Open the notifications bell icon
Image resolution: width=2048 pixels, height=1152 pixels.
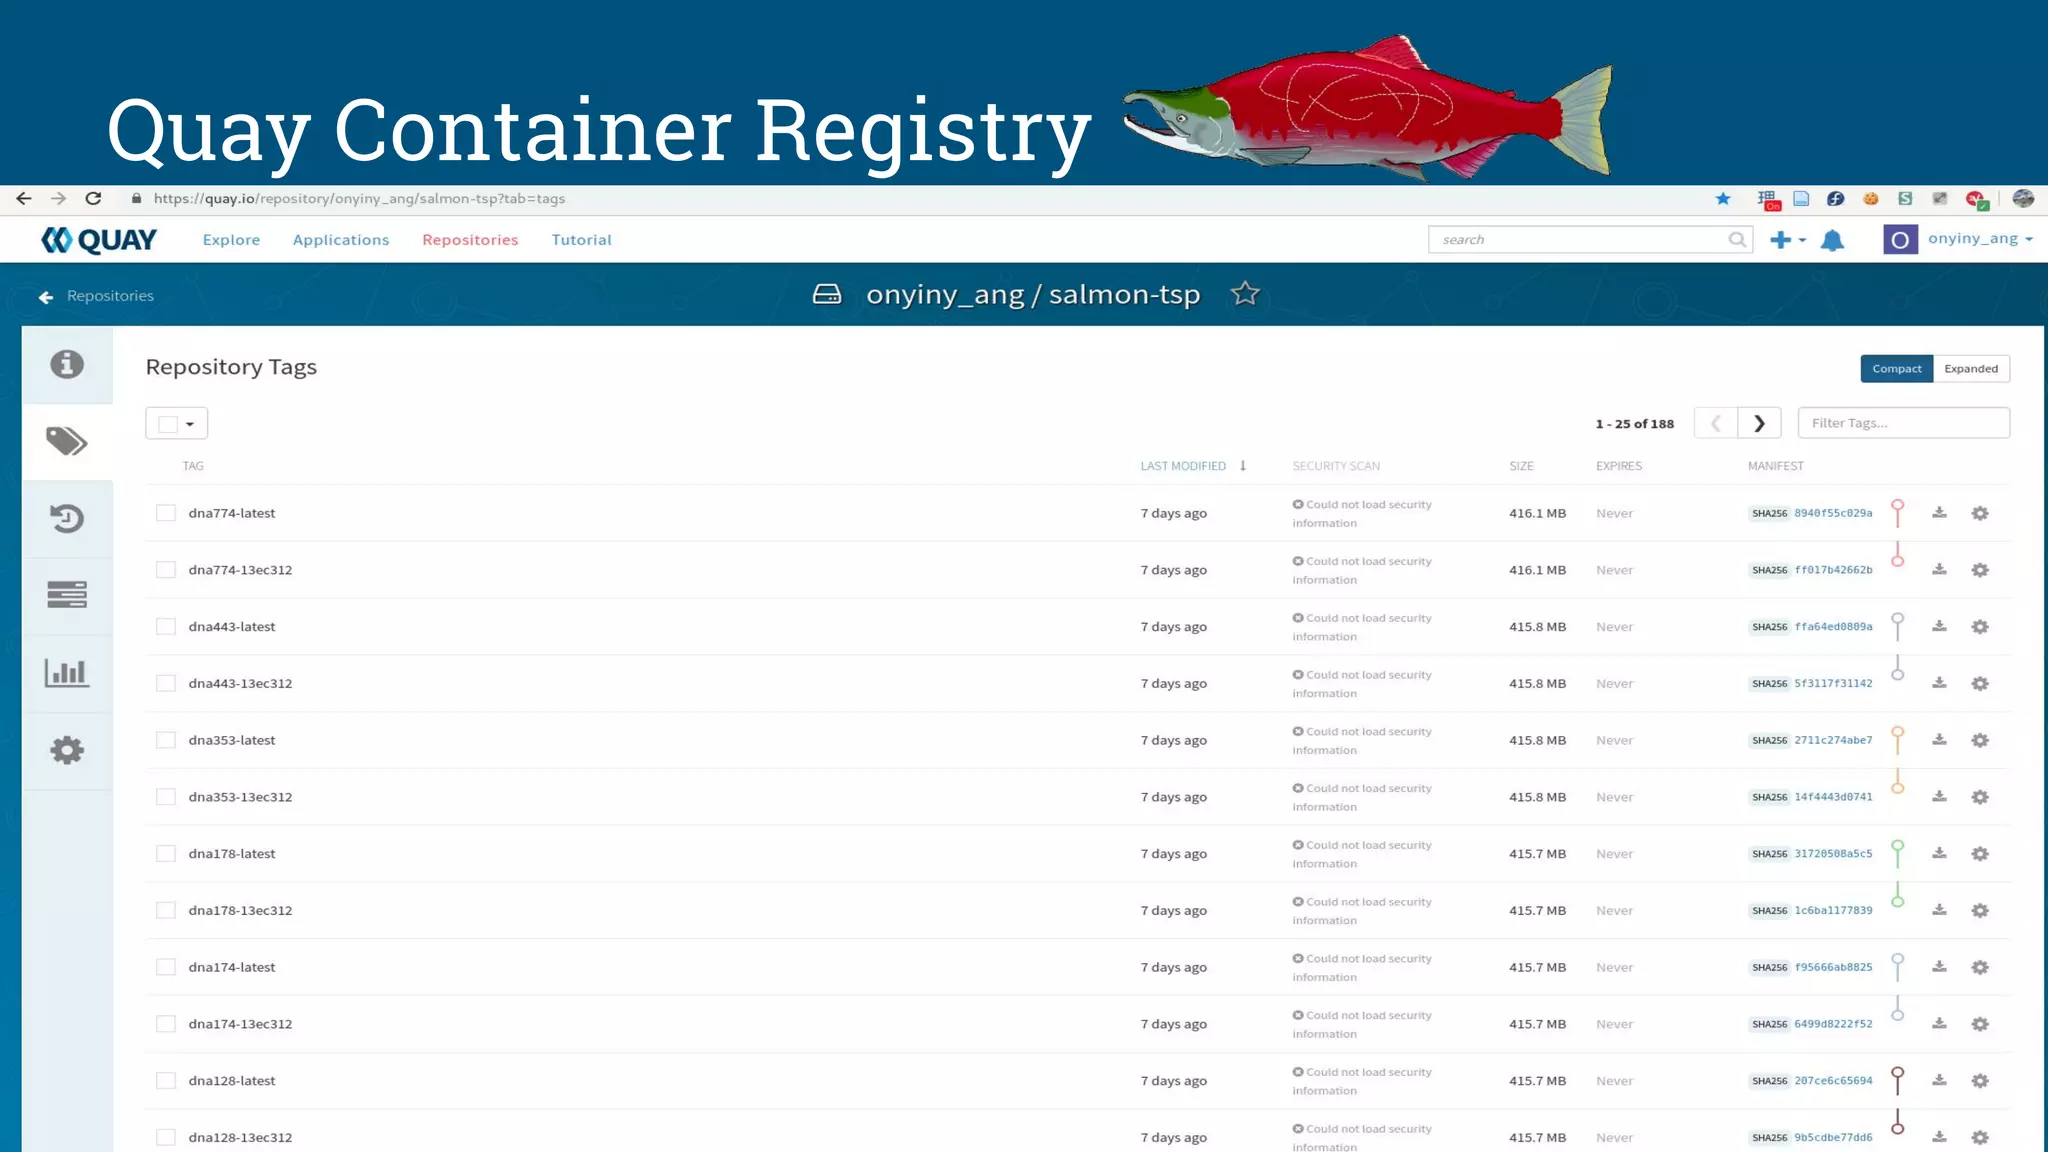(x=1832, y=240)
